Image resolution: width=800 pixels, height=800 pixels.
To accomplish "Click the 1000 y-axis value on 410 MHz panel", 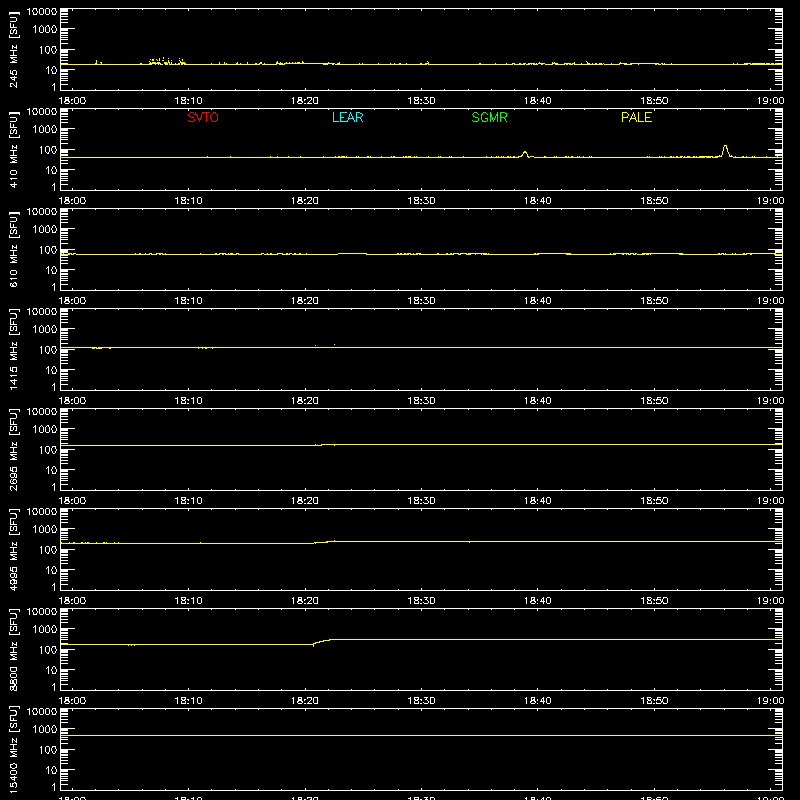I will click(45, 130).
